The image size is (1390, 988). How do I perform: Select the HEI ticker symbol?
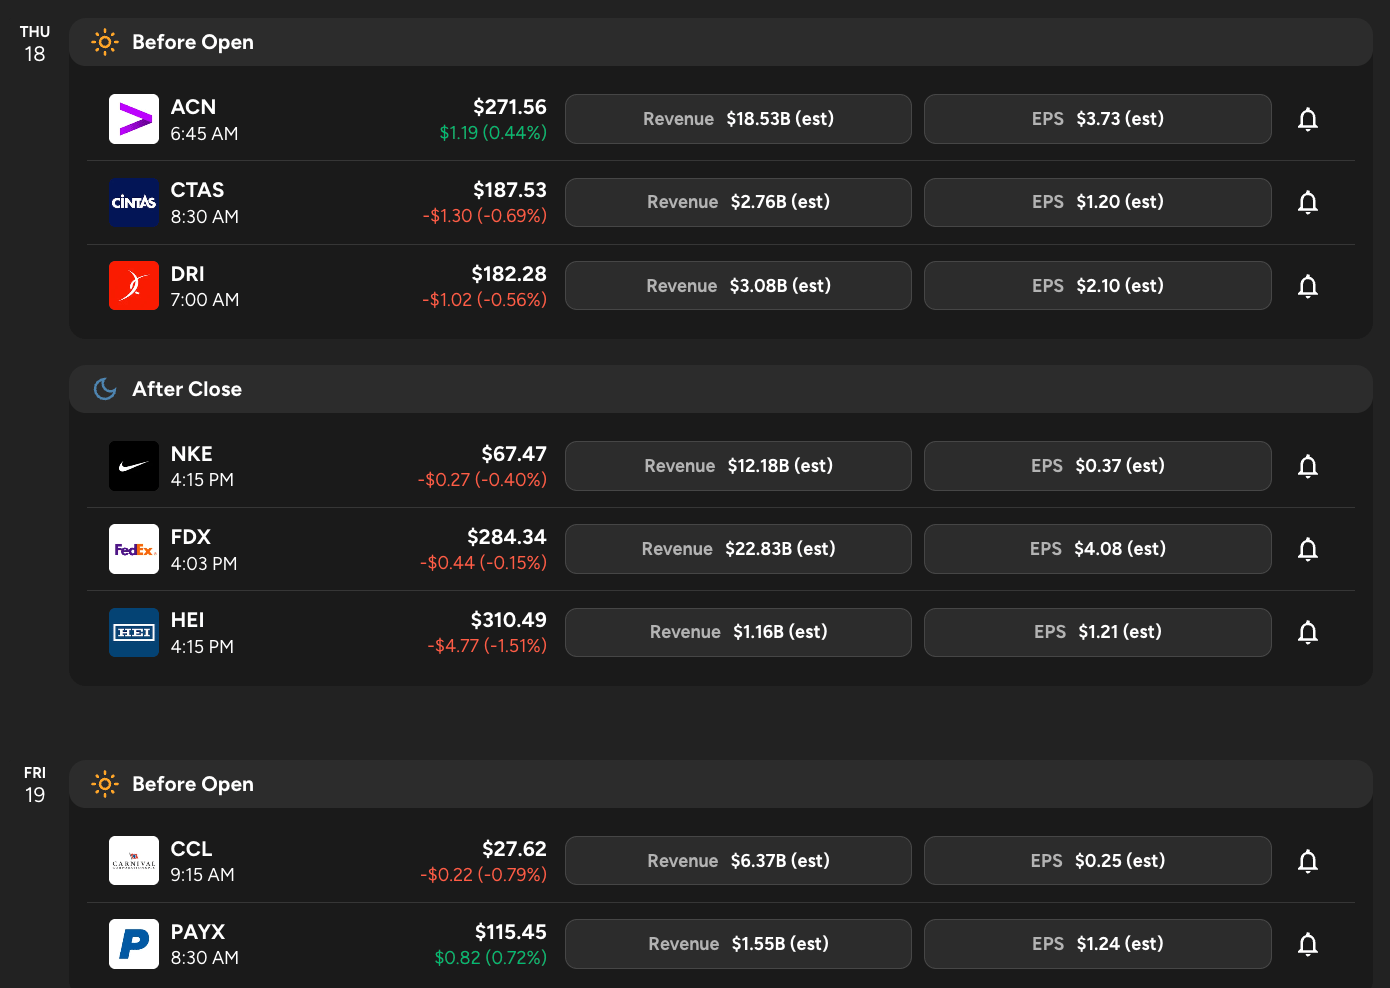tap(187, 620)
